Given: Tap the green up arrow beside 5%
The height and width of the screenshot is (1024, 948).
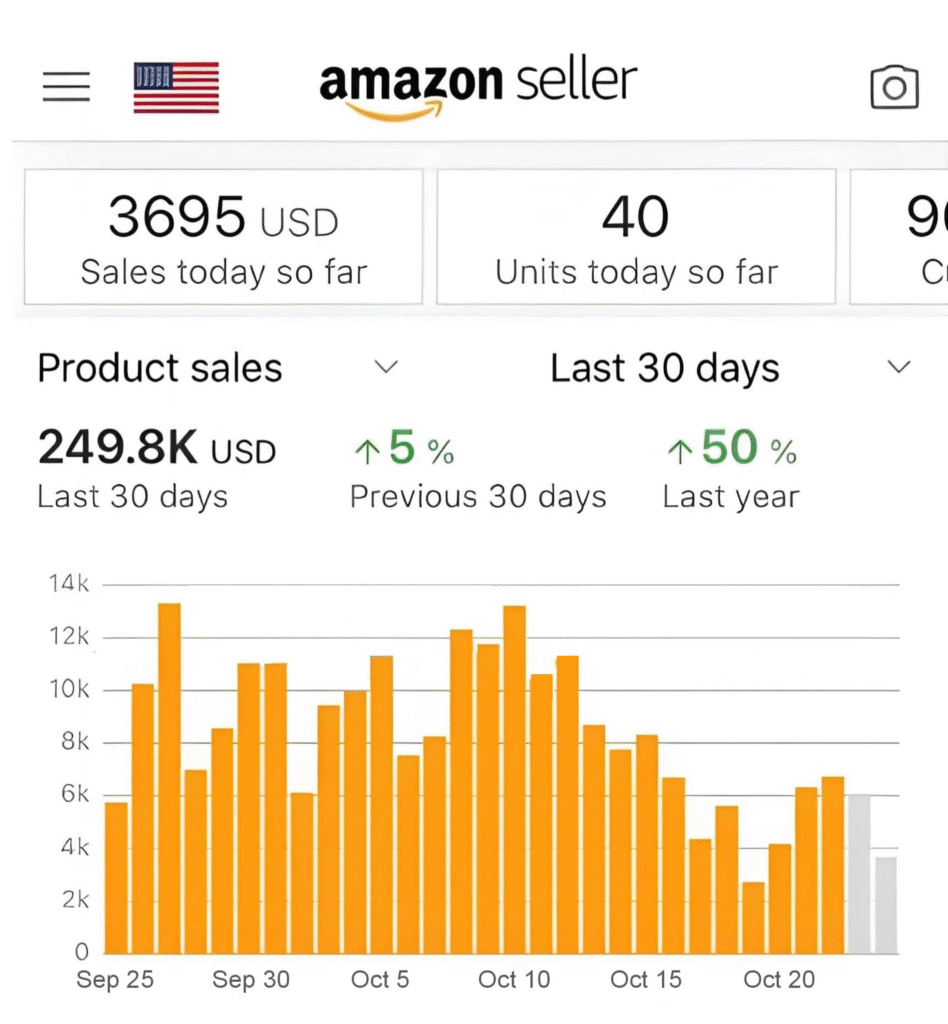Looking at the screenshot, I should click(367, 452).
